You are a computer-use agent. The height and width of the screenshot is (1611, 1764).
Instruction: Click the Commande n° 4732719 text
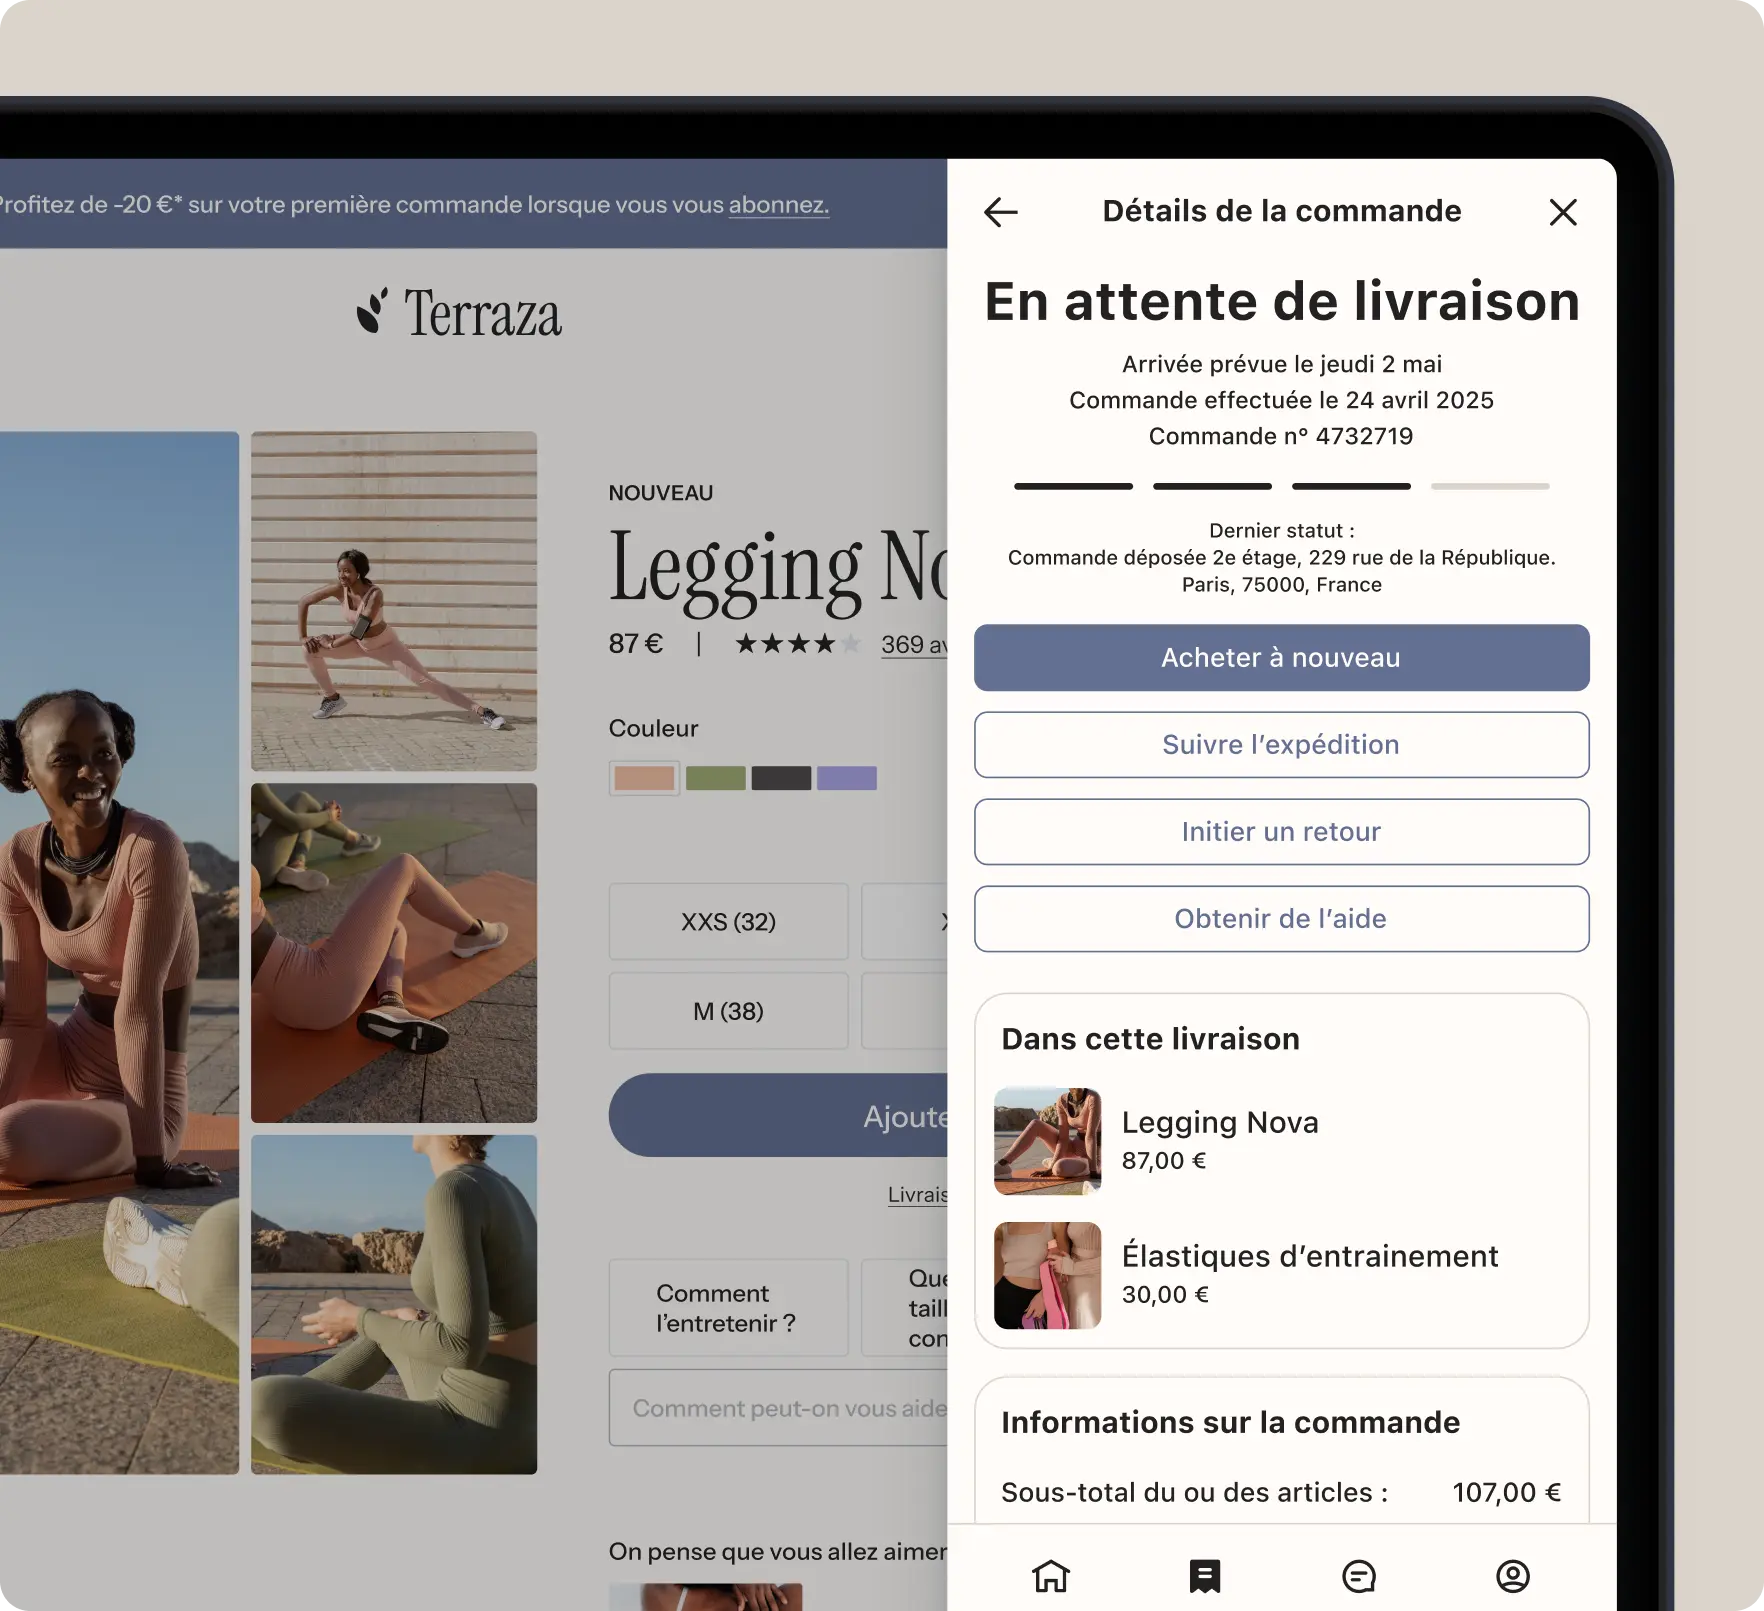1281,437
